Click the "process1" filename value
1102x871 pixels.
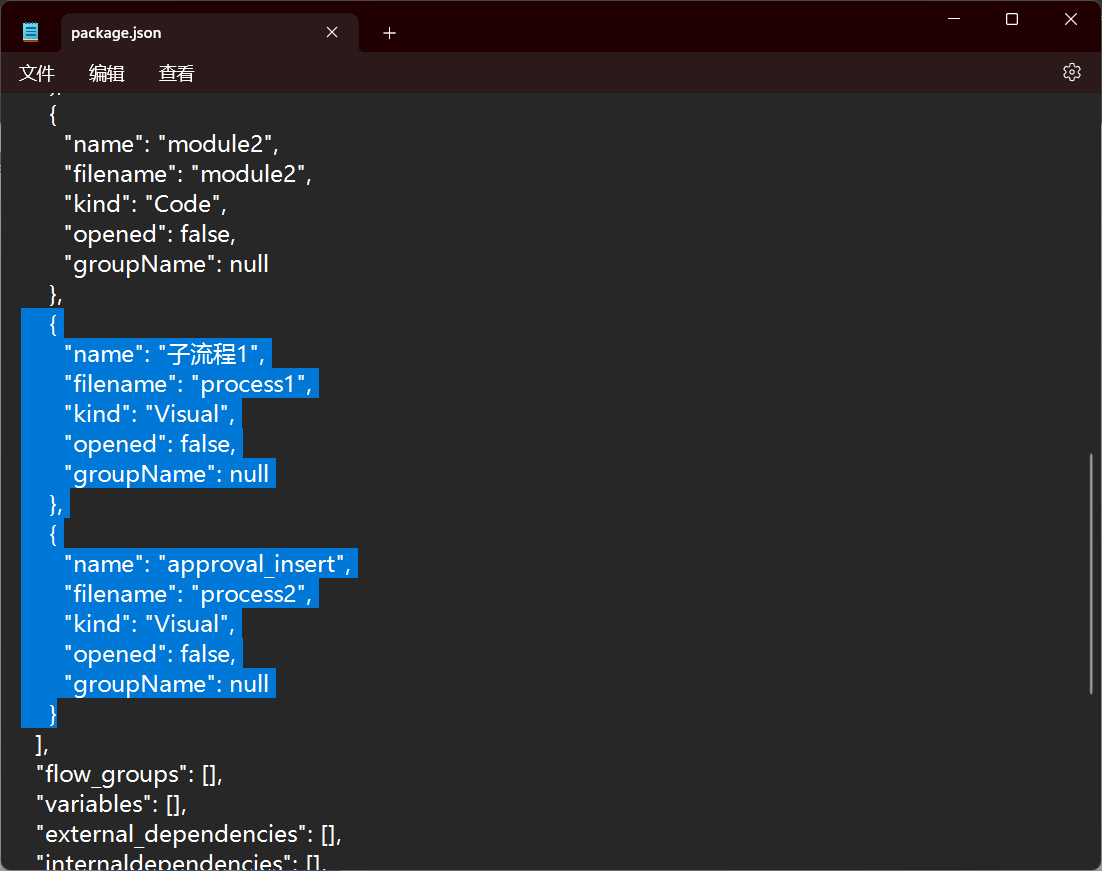(253, 384)
